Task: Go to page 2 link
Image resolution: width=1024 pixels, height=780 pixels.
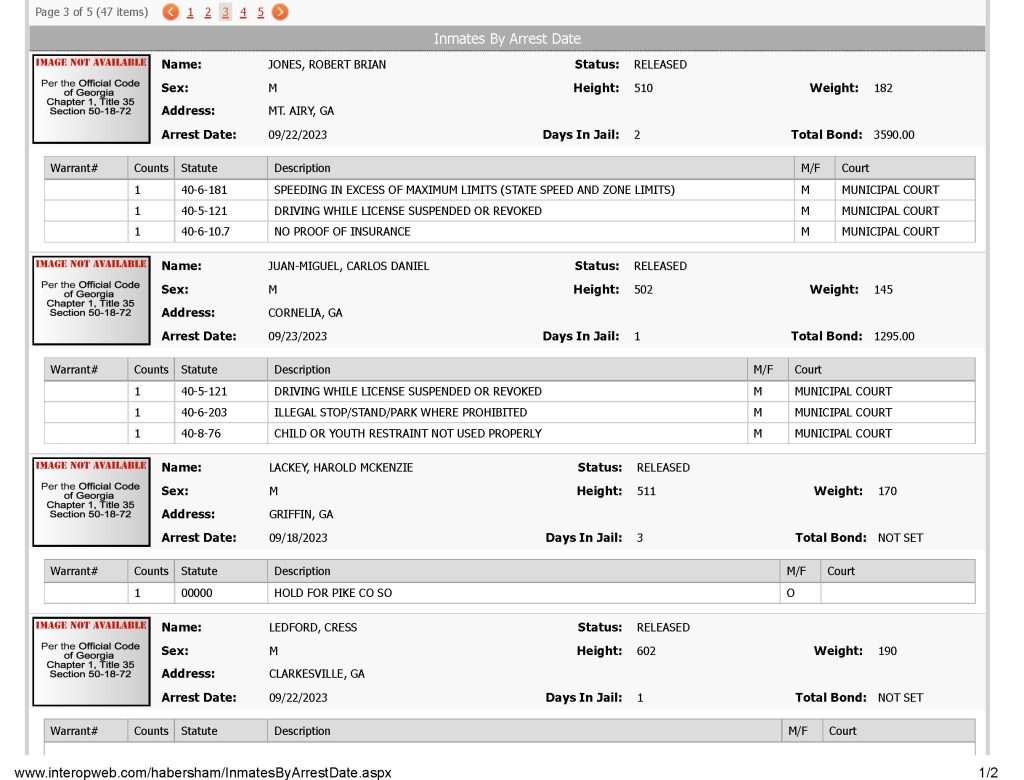Action: tap(208, 12)
